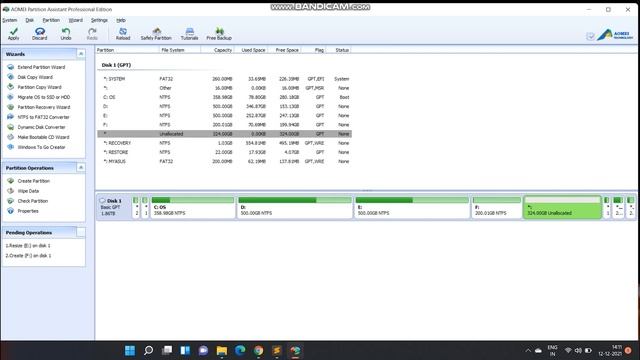This screenshot has height=360, width=640.
Task: Select D: 500GB partition block in disk map
Action: click(x=294, y=207)
